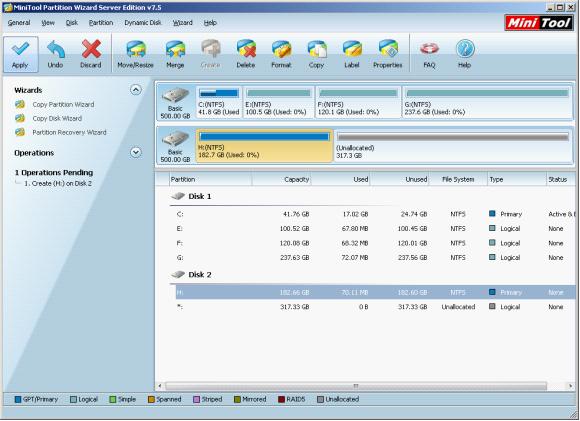This screenshot has width=580, height=421.
Task: Click the Copy Partition Wizard icon
Action: pos(20,104)
